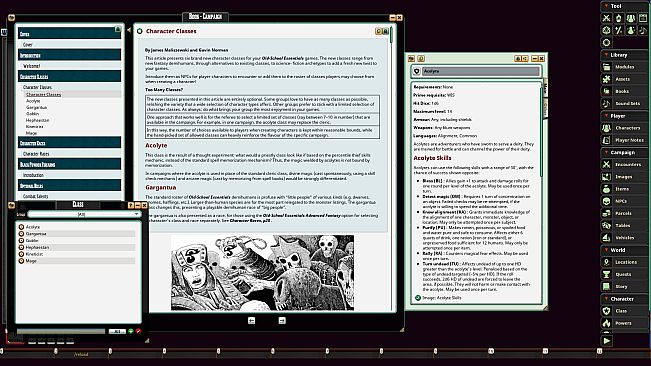Toggle the lock icon in Acolyte window header
Image resolution: width=651 pixels, height=366 pixels.
click(x=518, y=59)
